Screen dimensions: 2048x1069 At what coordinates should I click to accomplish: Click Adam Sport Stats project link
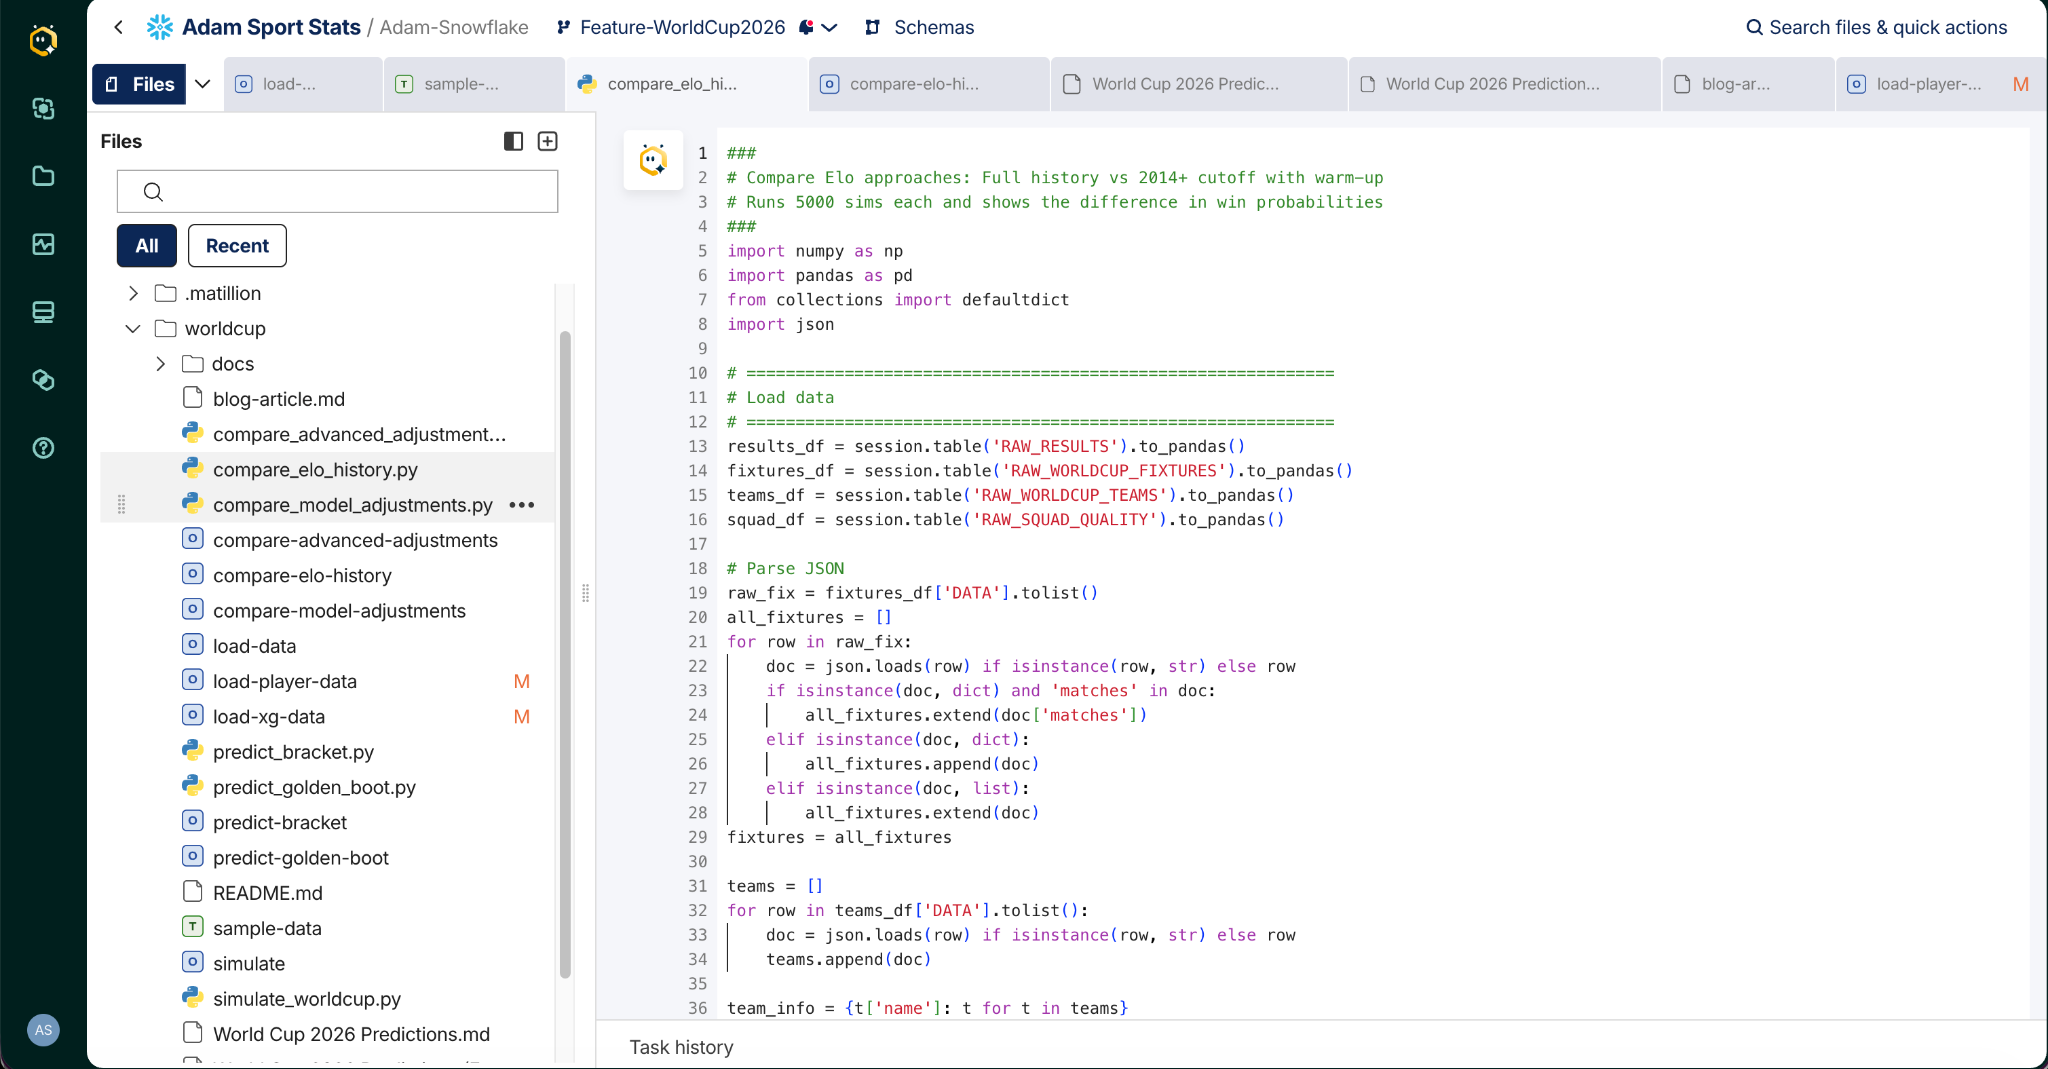click(271, 27)
